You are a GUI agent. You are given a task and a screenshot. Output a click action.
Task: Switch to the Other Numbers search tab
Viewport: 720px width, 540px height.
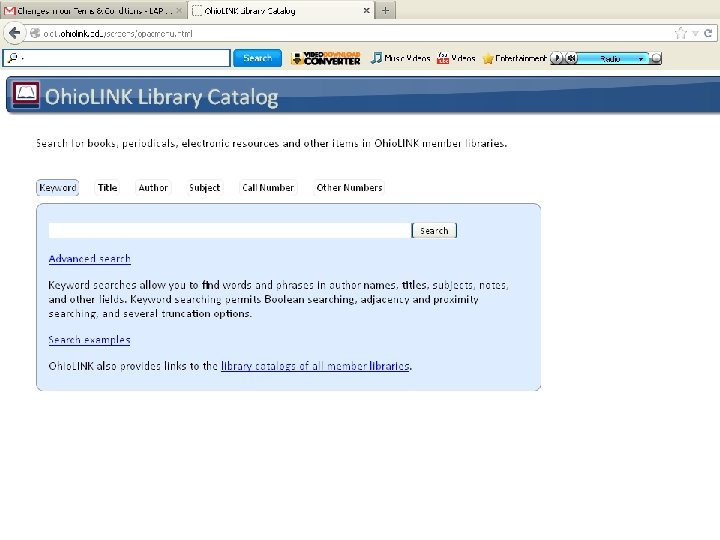click(x=349, y=187)
